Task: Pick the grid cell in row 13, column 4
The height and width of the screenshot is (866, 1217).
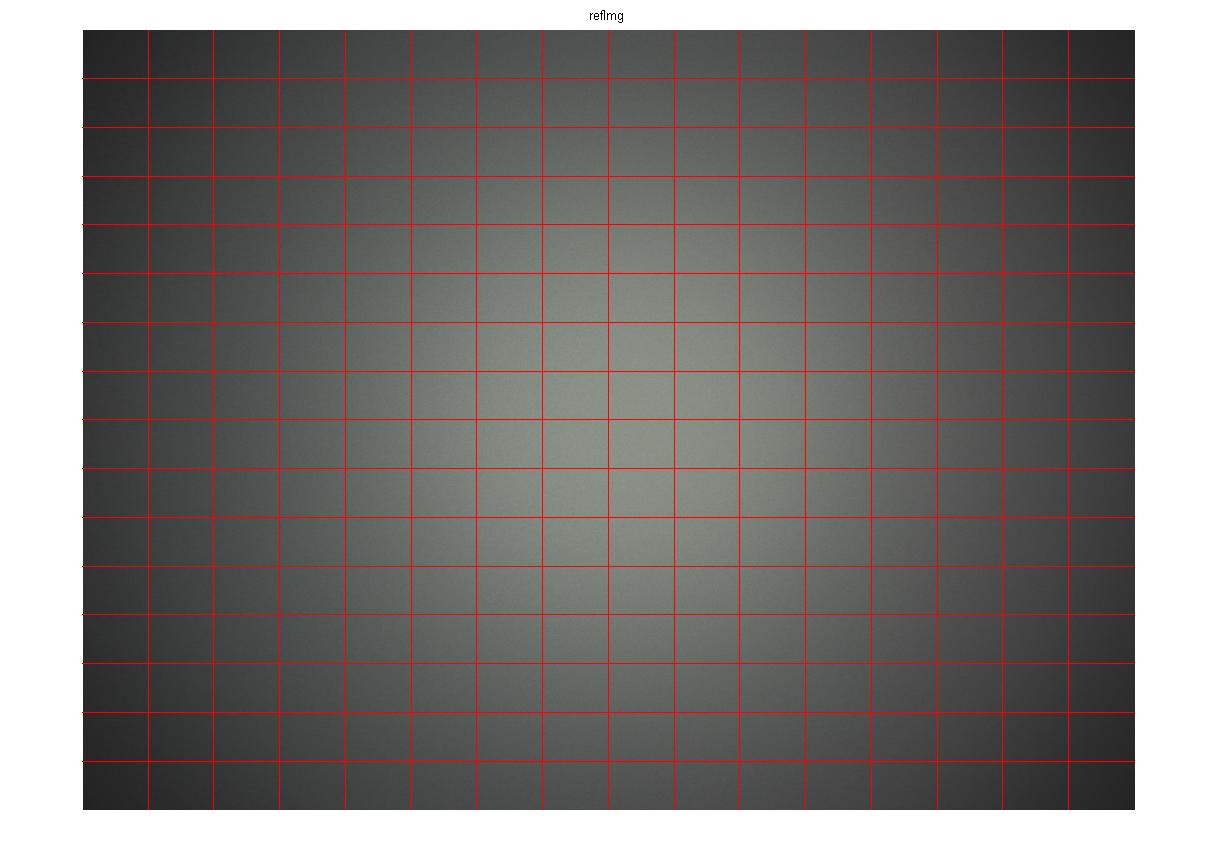Action: pos(312,639)
